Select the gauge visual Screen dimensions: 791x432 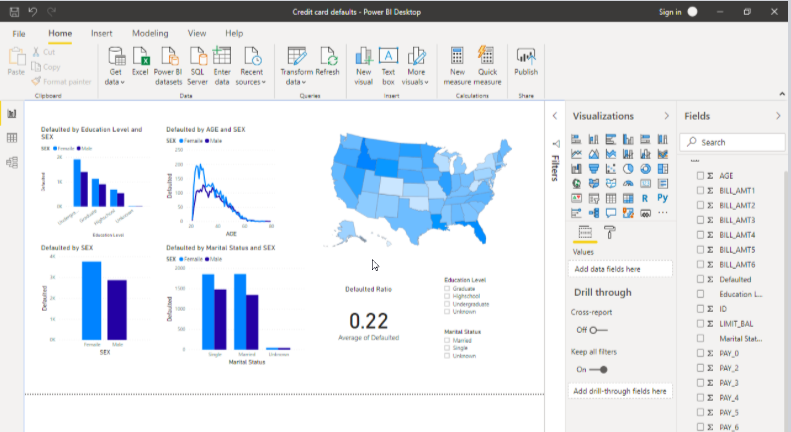(628, 184)
